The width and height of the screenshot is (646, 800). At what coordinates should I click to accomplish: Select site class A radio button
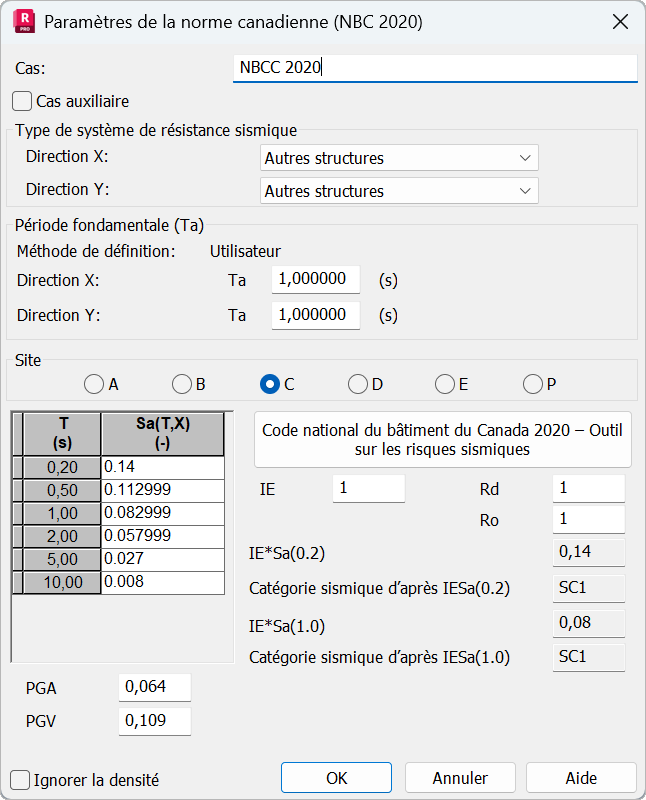point(94,384)
